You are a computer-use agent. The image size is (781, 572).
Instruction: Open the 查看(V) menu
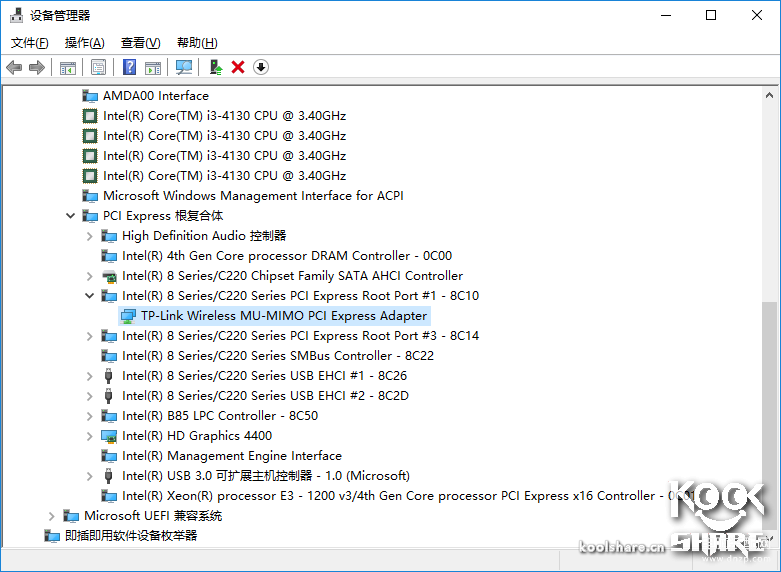[x=140, y=43]
